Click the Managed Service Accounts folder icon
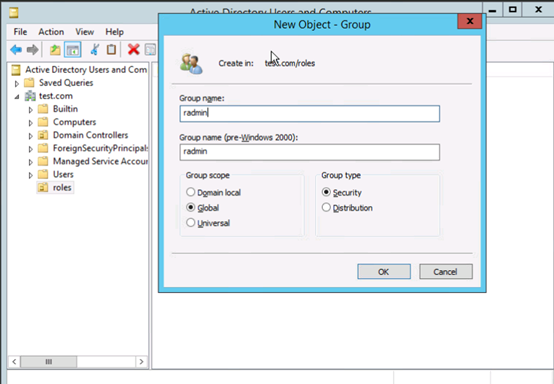The image size is (554, 384). [43, 161]
